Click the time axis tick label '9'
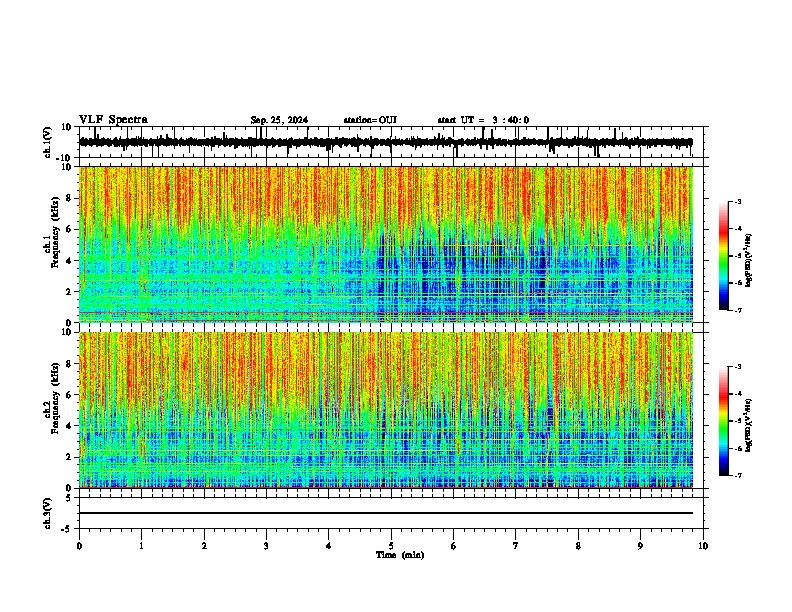The height and width of the screenshot is (612, 792). tap(640, 546)
